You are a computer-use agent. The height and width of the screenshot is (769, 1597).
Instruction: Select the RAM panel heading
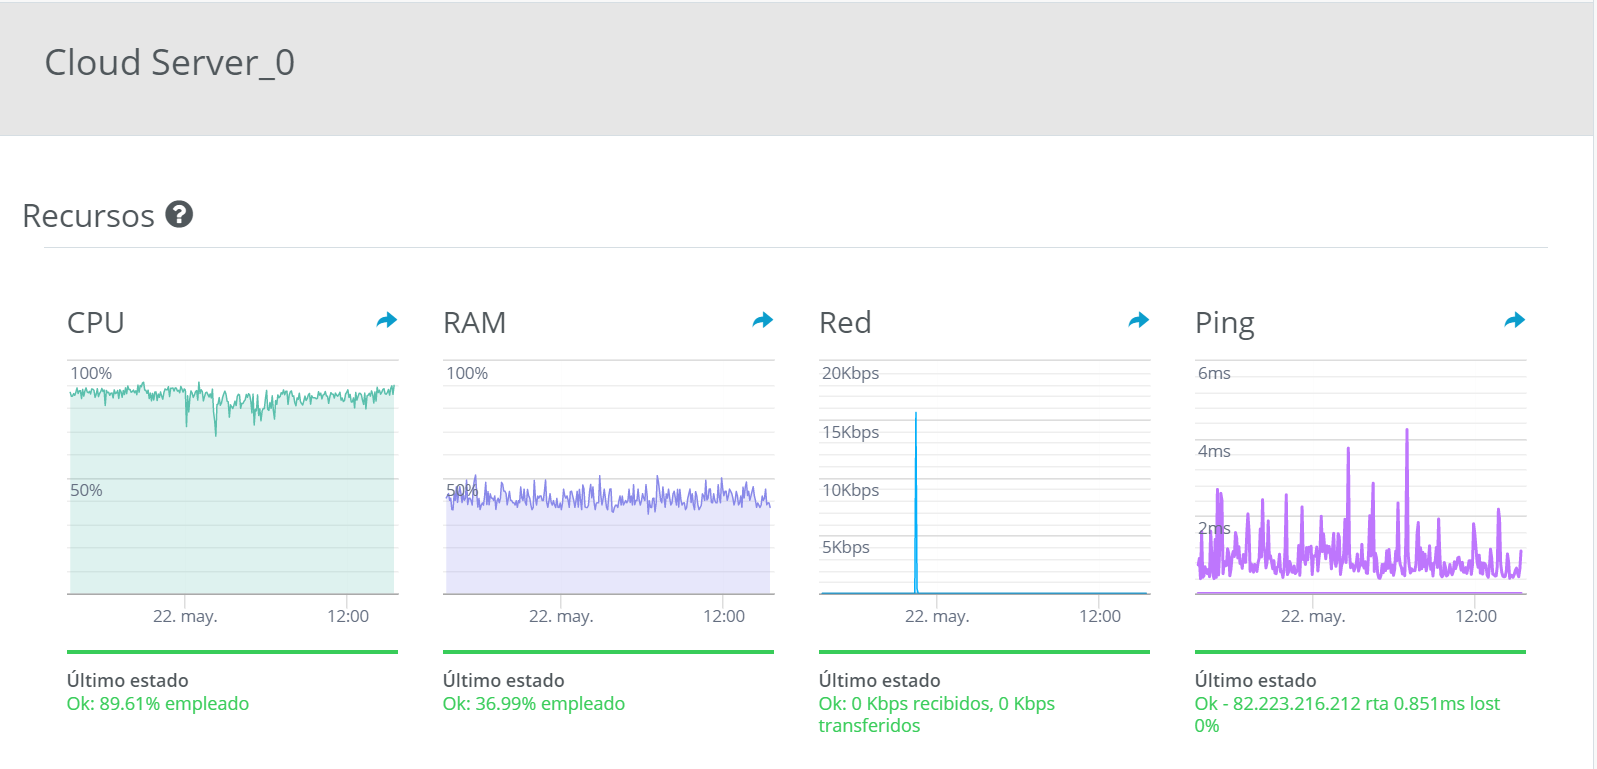(x=475, y=323)
